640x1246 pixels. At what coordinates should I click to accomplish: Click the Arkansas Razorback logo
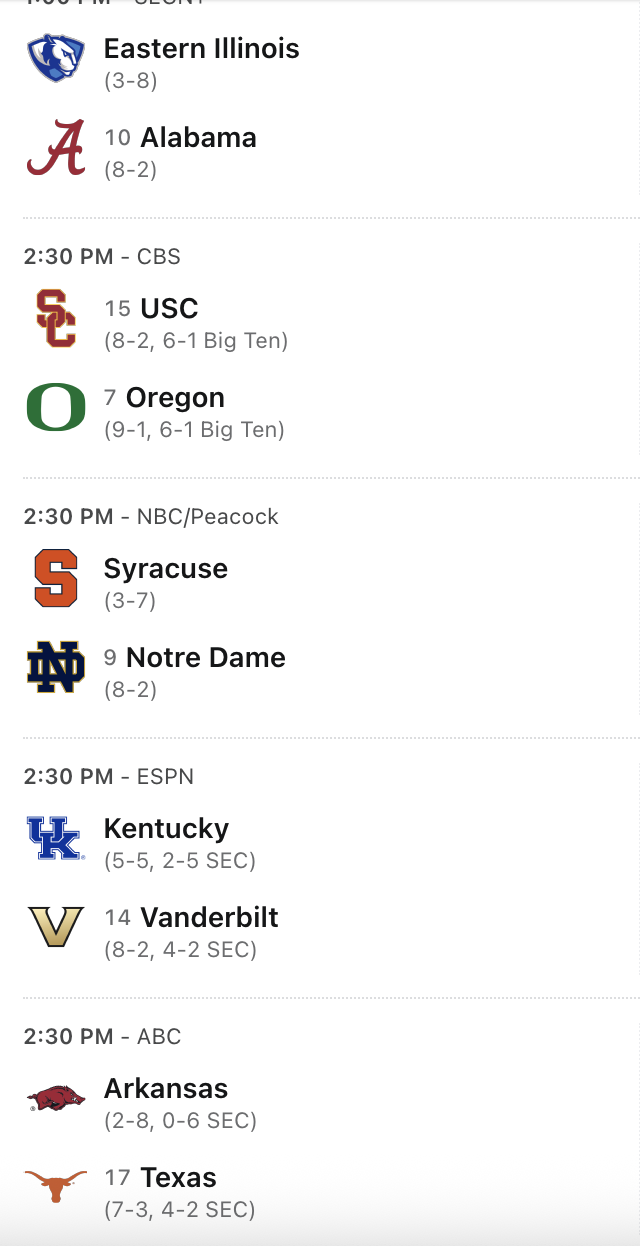[x=56, y=1098]
